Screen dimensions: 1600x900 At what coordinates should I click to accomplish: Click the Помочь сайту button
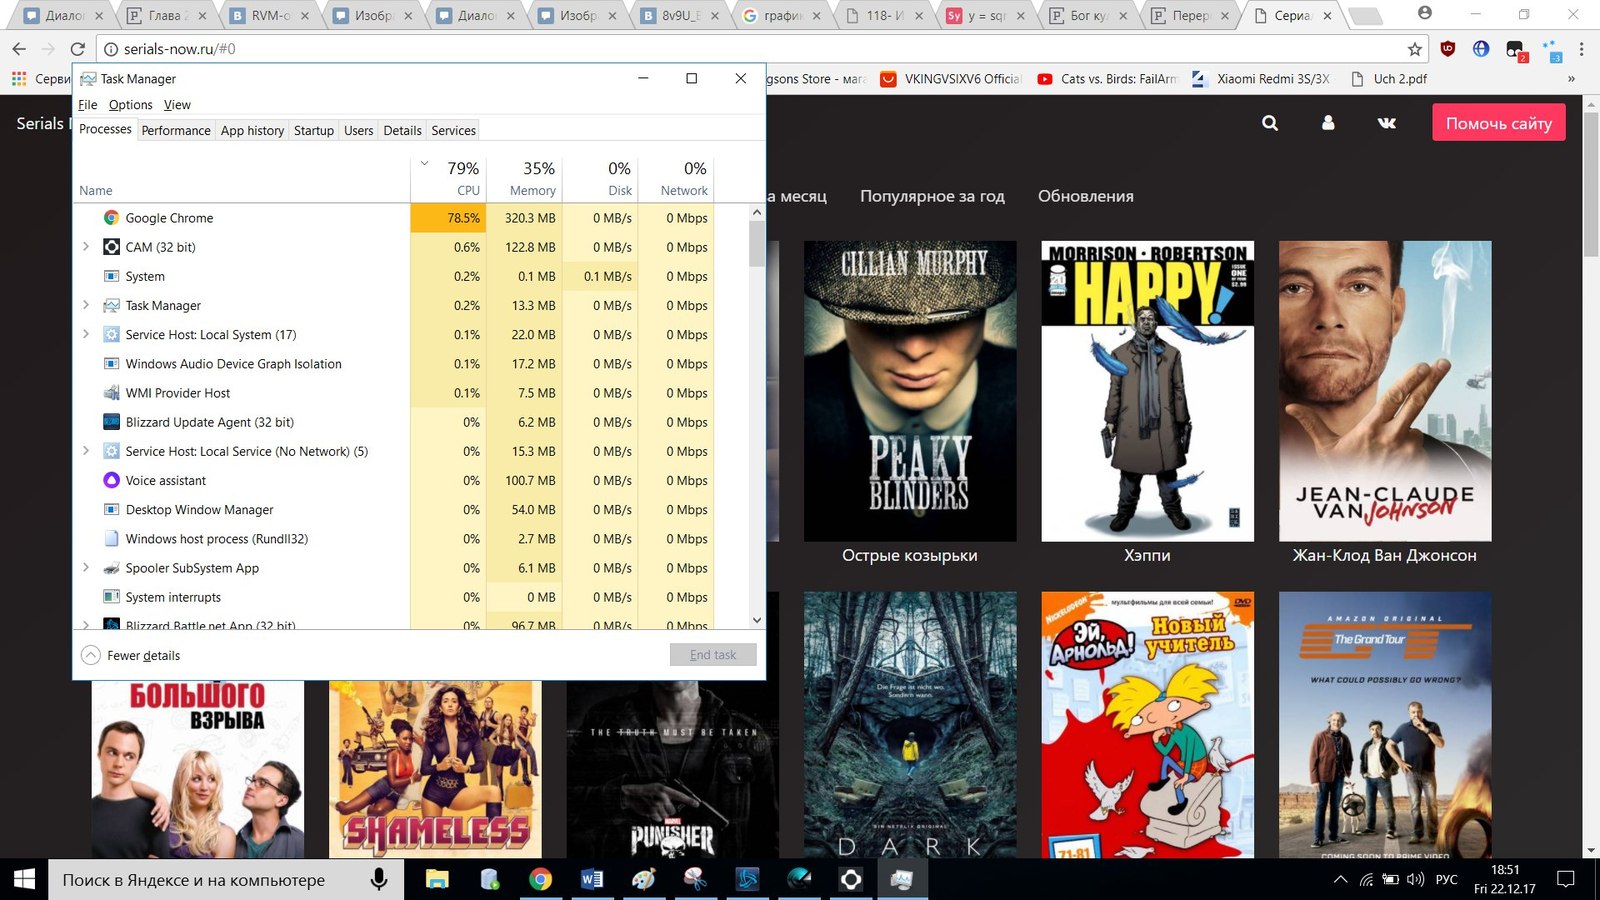1499,123
